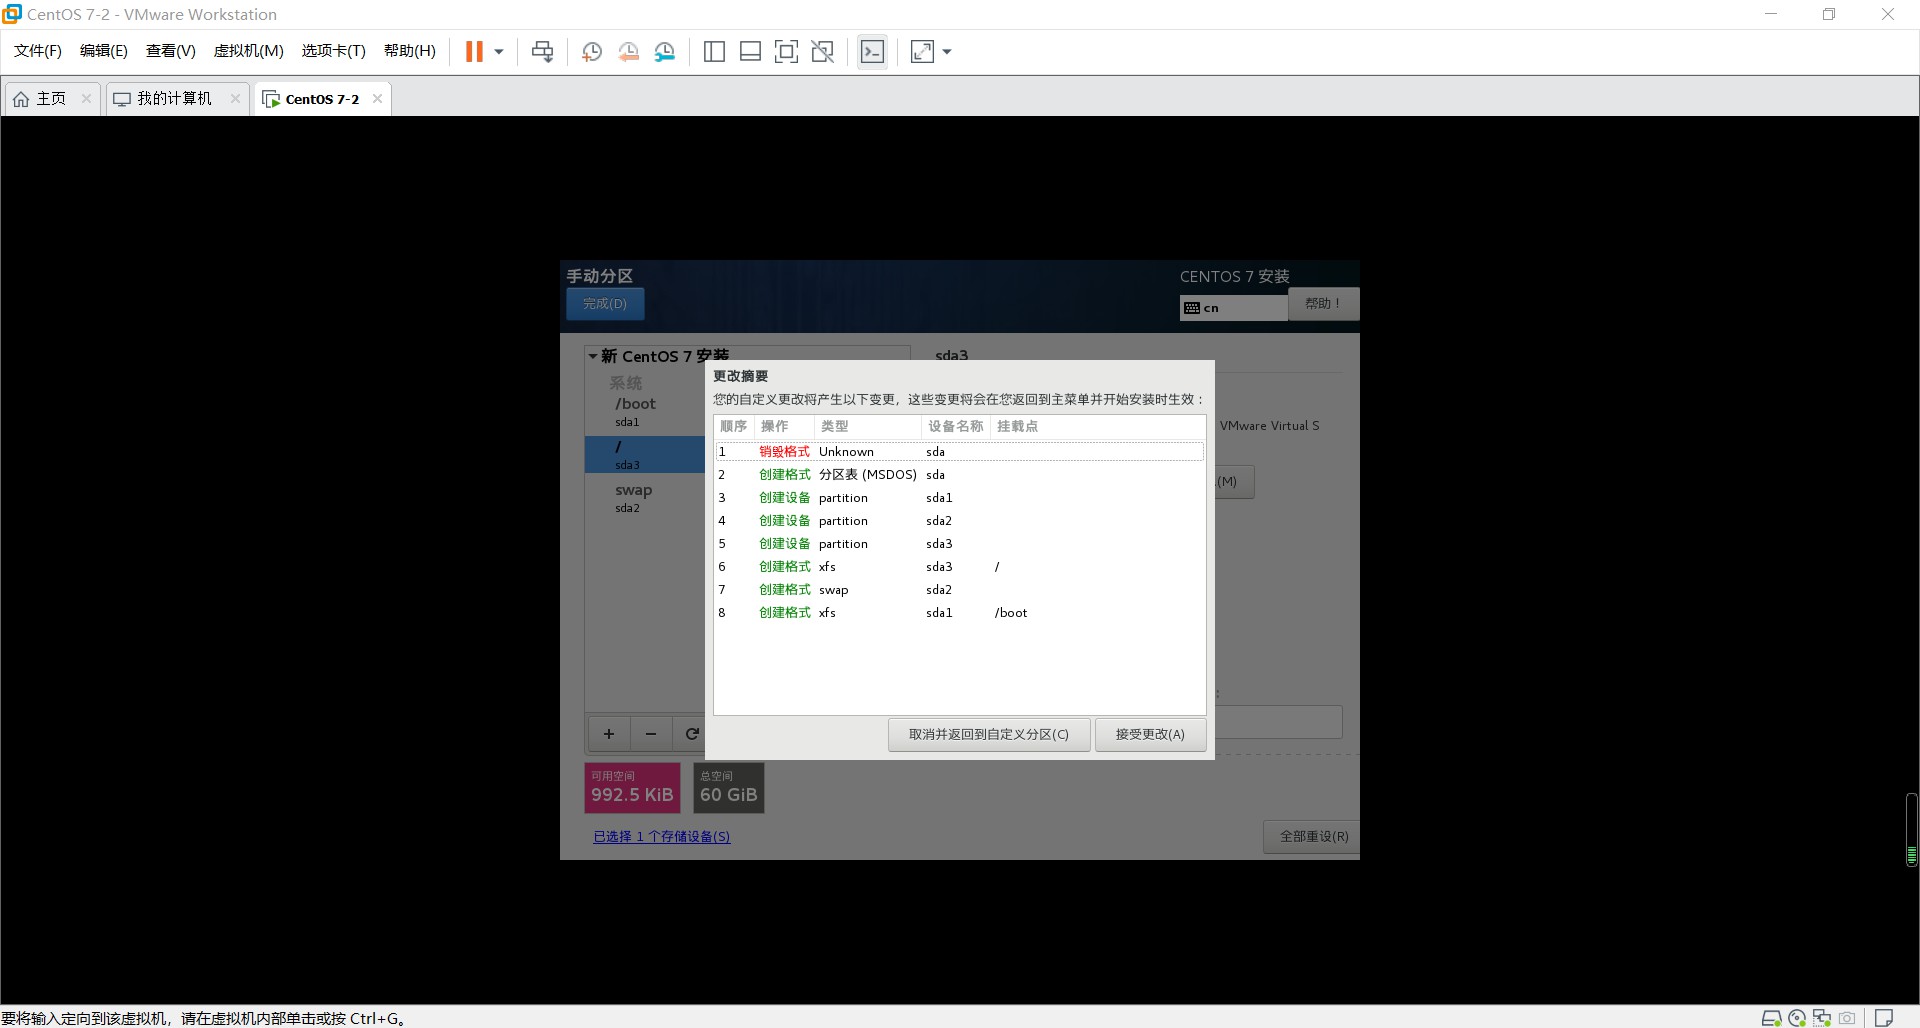Screen dimensions: 1920x1028
Task: Click the network adapter status icon
Action: point(1822,1018)
